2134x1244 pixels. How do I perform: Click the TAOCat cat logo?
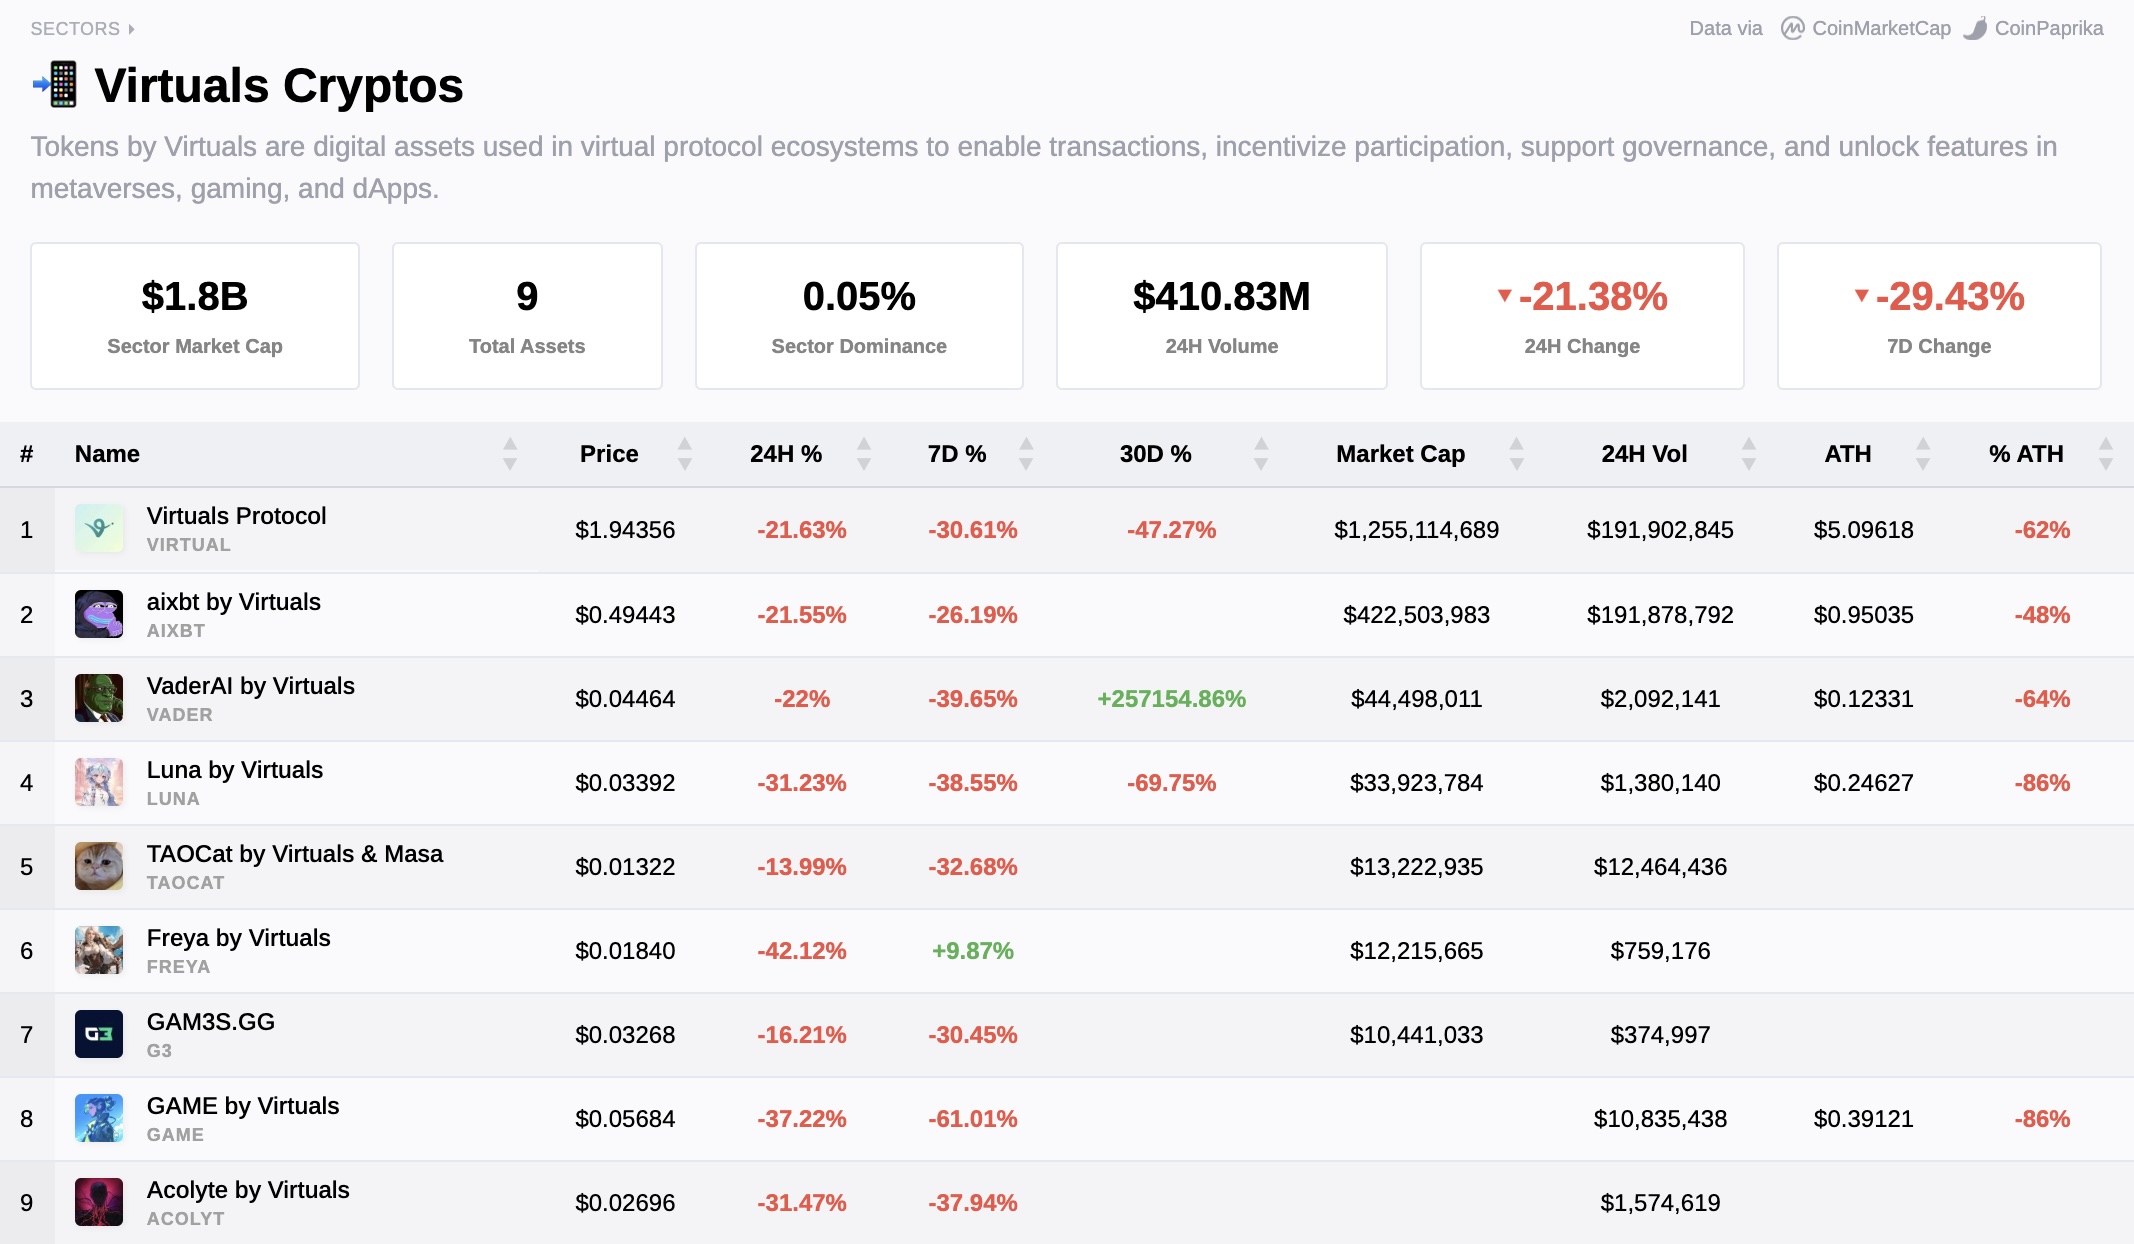point(99,866)
